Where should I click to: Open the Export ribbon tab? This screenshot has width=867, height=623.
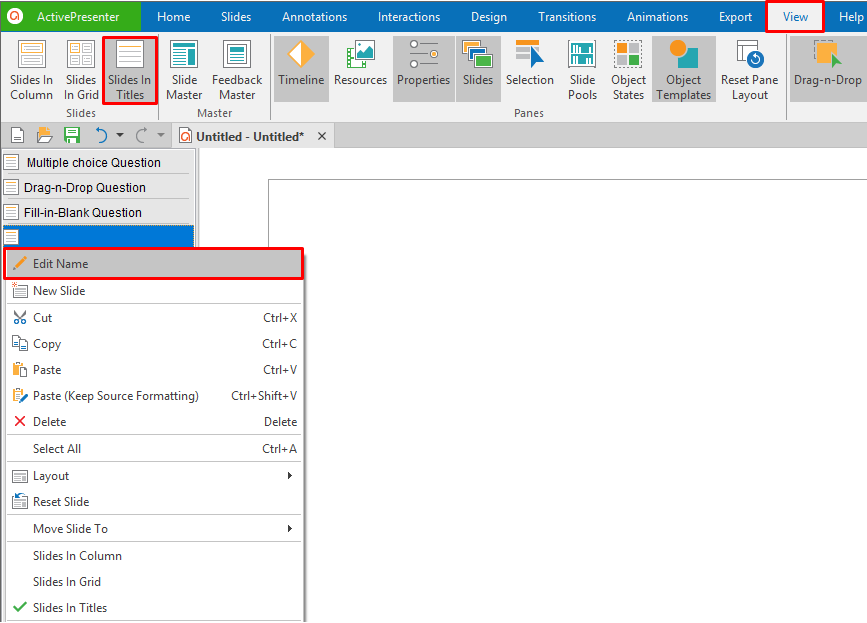[x=735, y=17]
